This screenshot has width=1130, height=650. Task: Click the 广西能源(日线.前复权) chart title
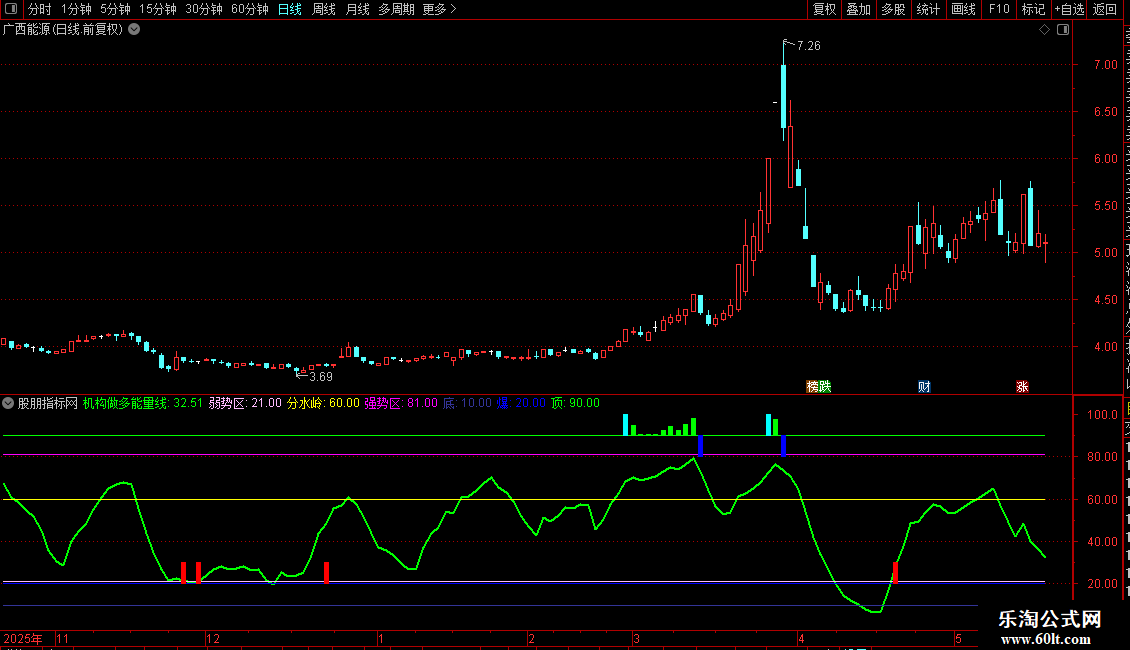click(63, 30)
